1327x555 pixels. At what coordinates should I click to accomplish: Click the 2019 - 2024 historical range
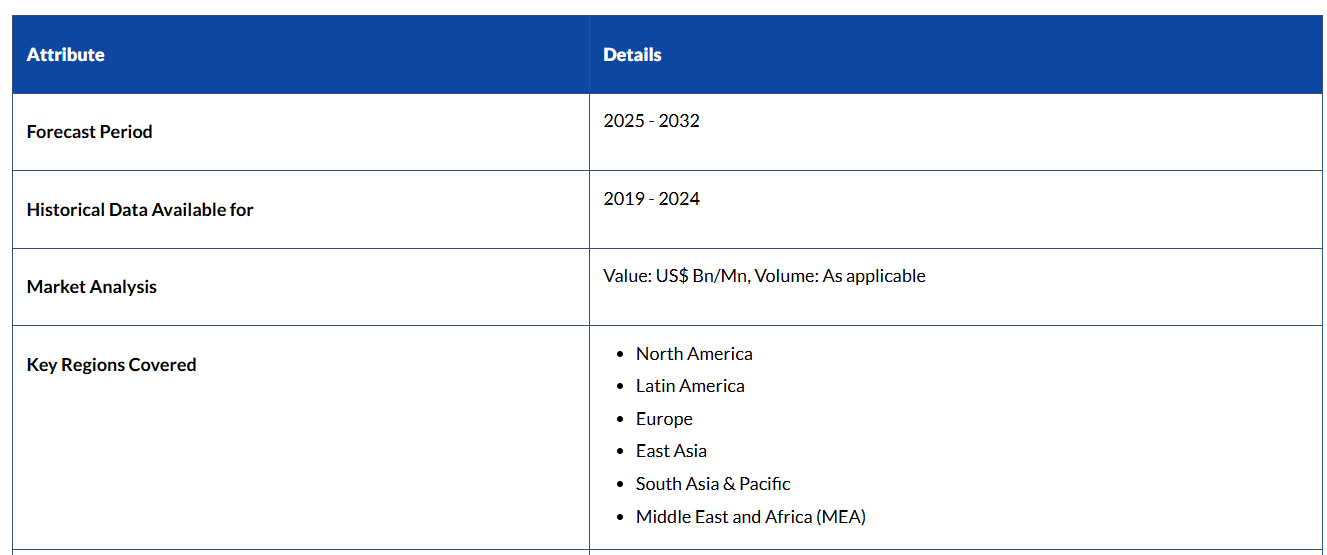[x=651, y=199]
